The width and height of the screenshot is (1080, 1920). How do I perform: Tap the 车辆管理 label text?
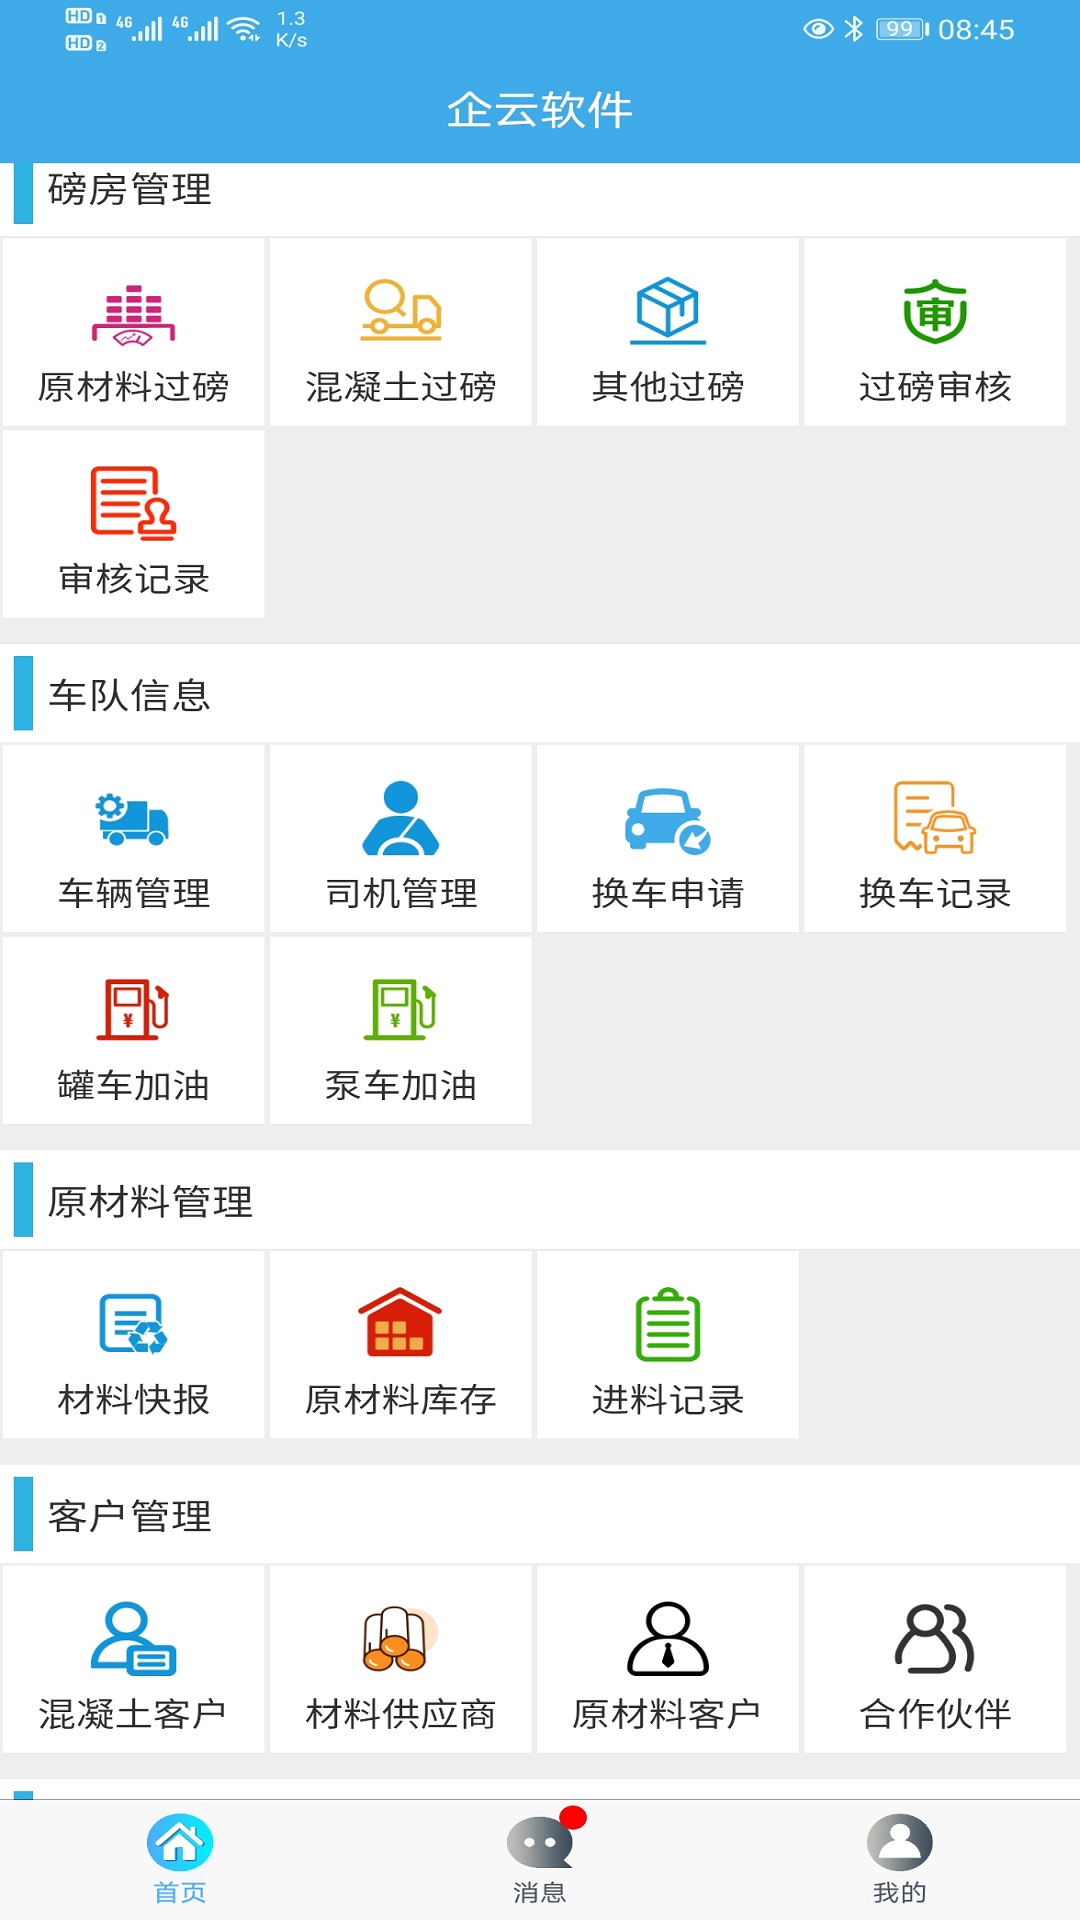(x=133, y=893)
